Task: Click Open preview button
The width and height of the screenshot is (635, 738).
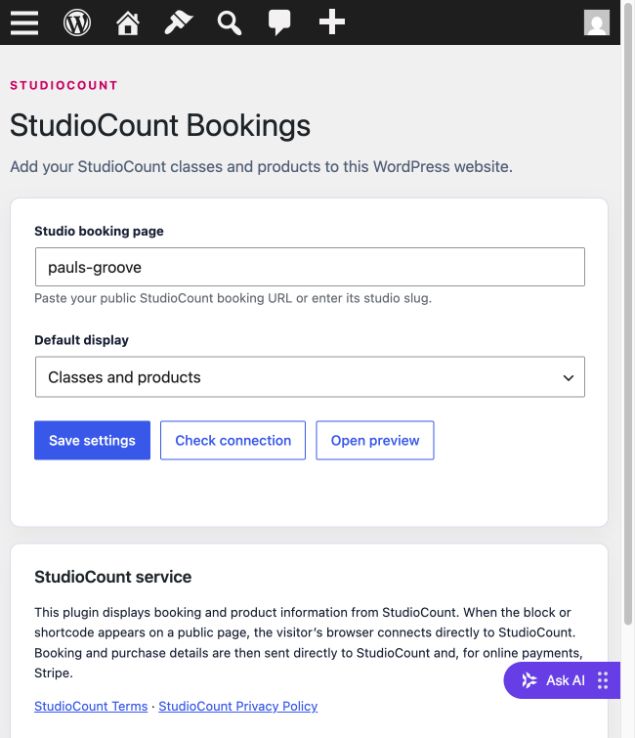Action: point(375,440)
